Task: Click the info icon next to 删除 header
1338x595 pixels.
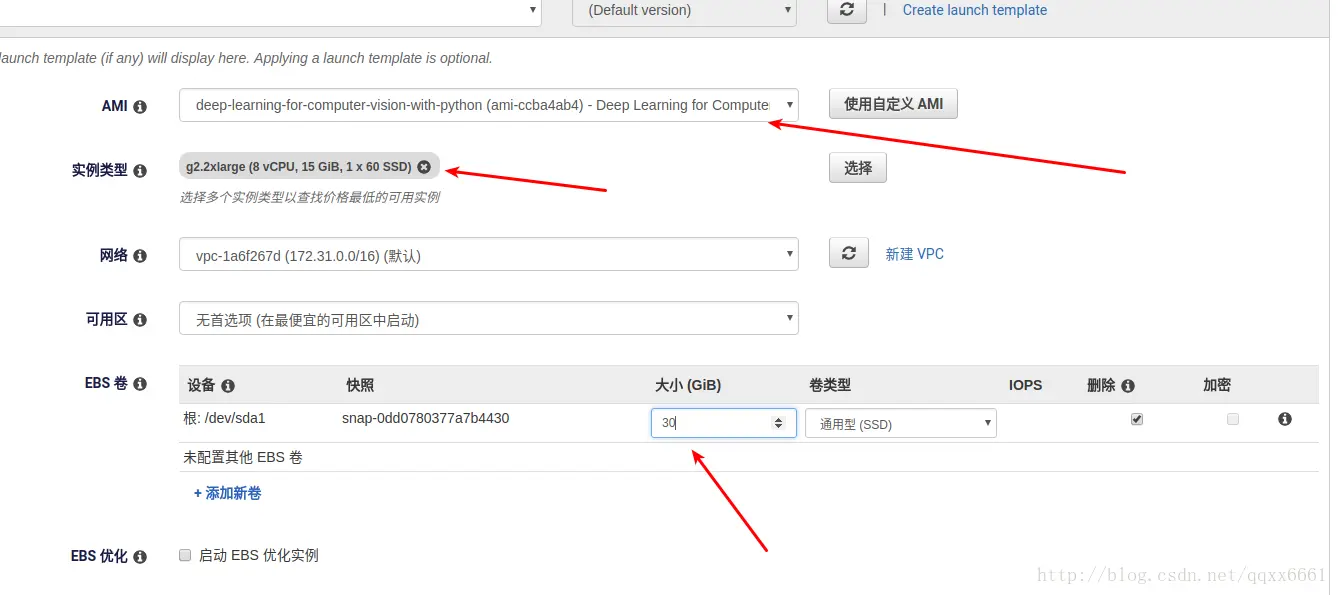Action: point(1128,386)
